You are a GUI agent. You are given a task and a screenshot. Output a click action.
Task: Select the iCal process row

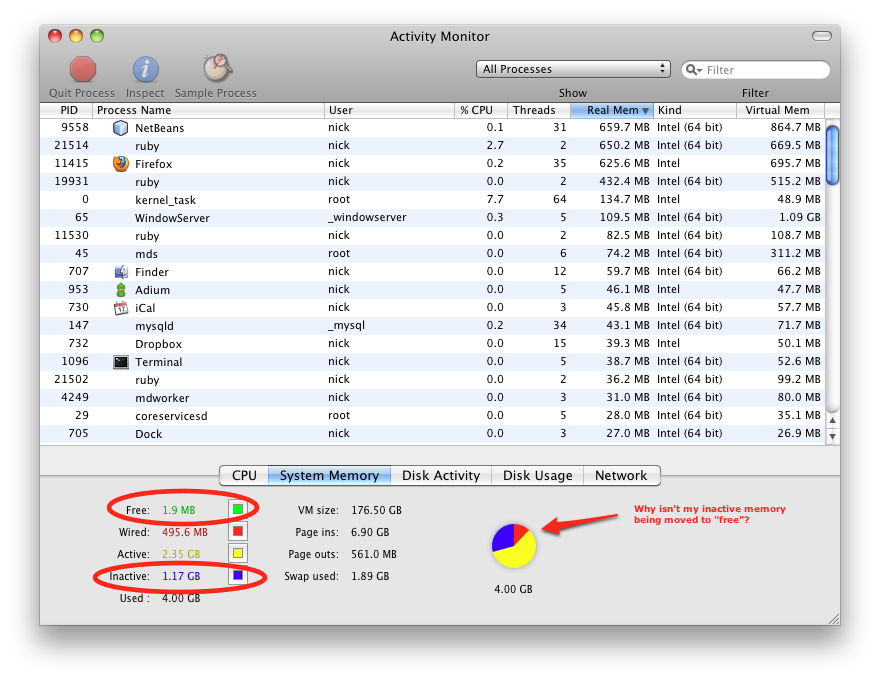coord(433,307)
